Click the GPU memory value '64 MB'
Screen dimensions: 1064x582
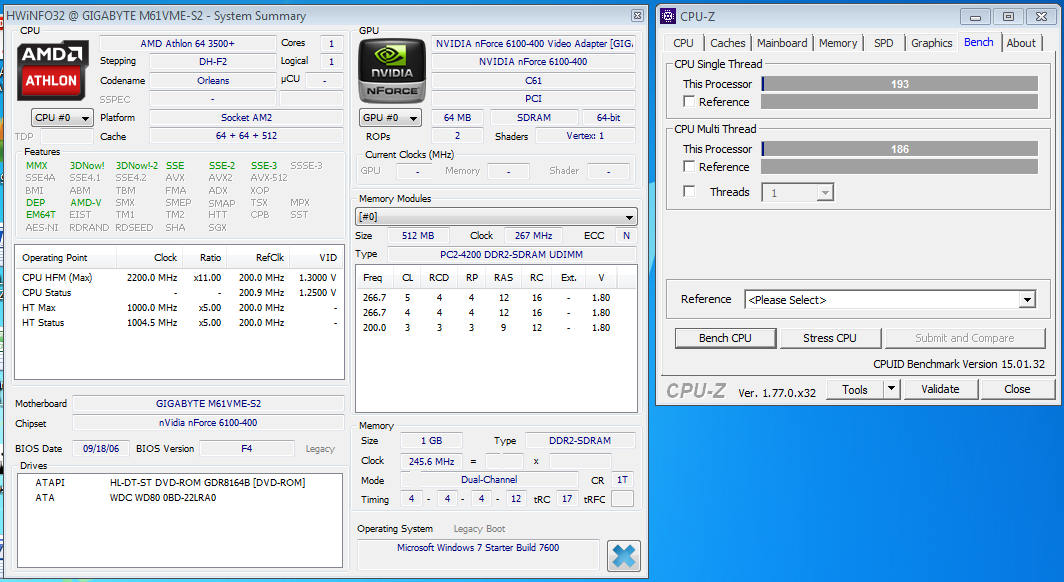coord(457,117)
